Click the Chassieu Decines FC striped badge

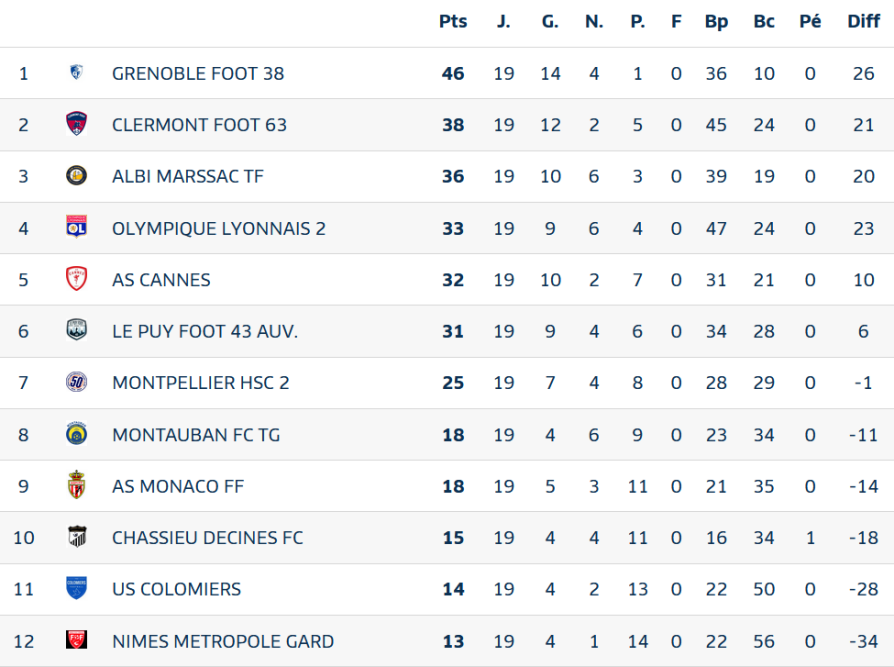(x=76, y=536)
